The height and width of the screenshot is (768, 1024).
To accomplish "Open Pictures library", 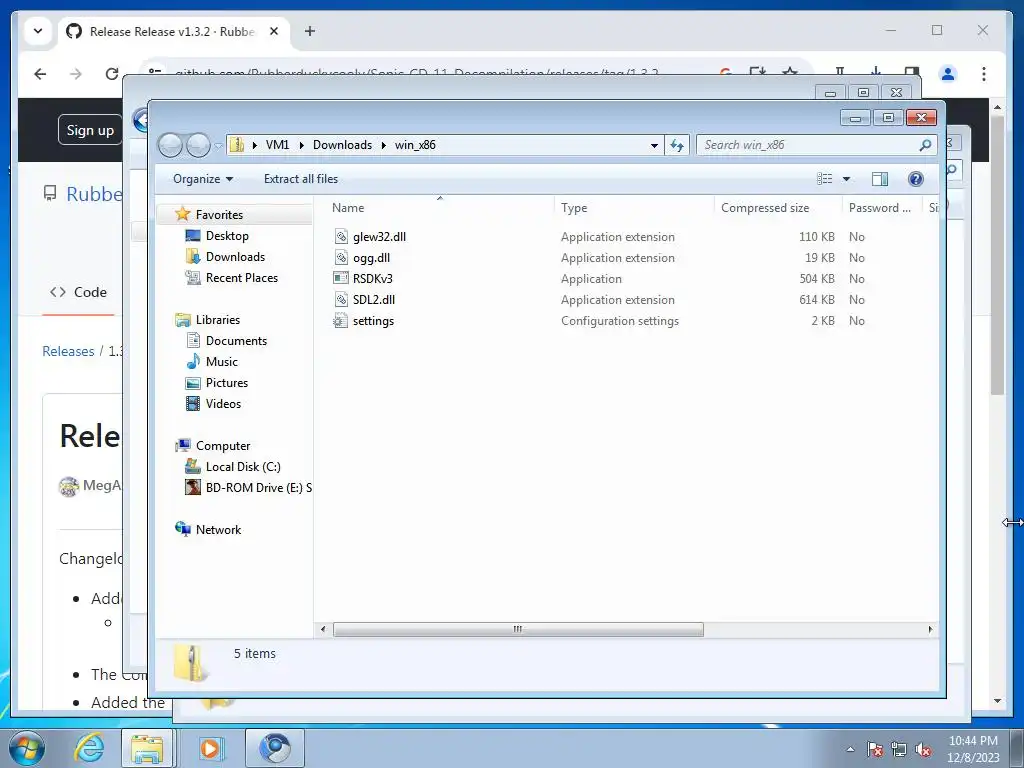I will [x=227, y=383].
